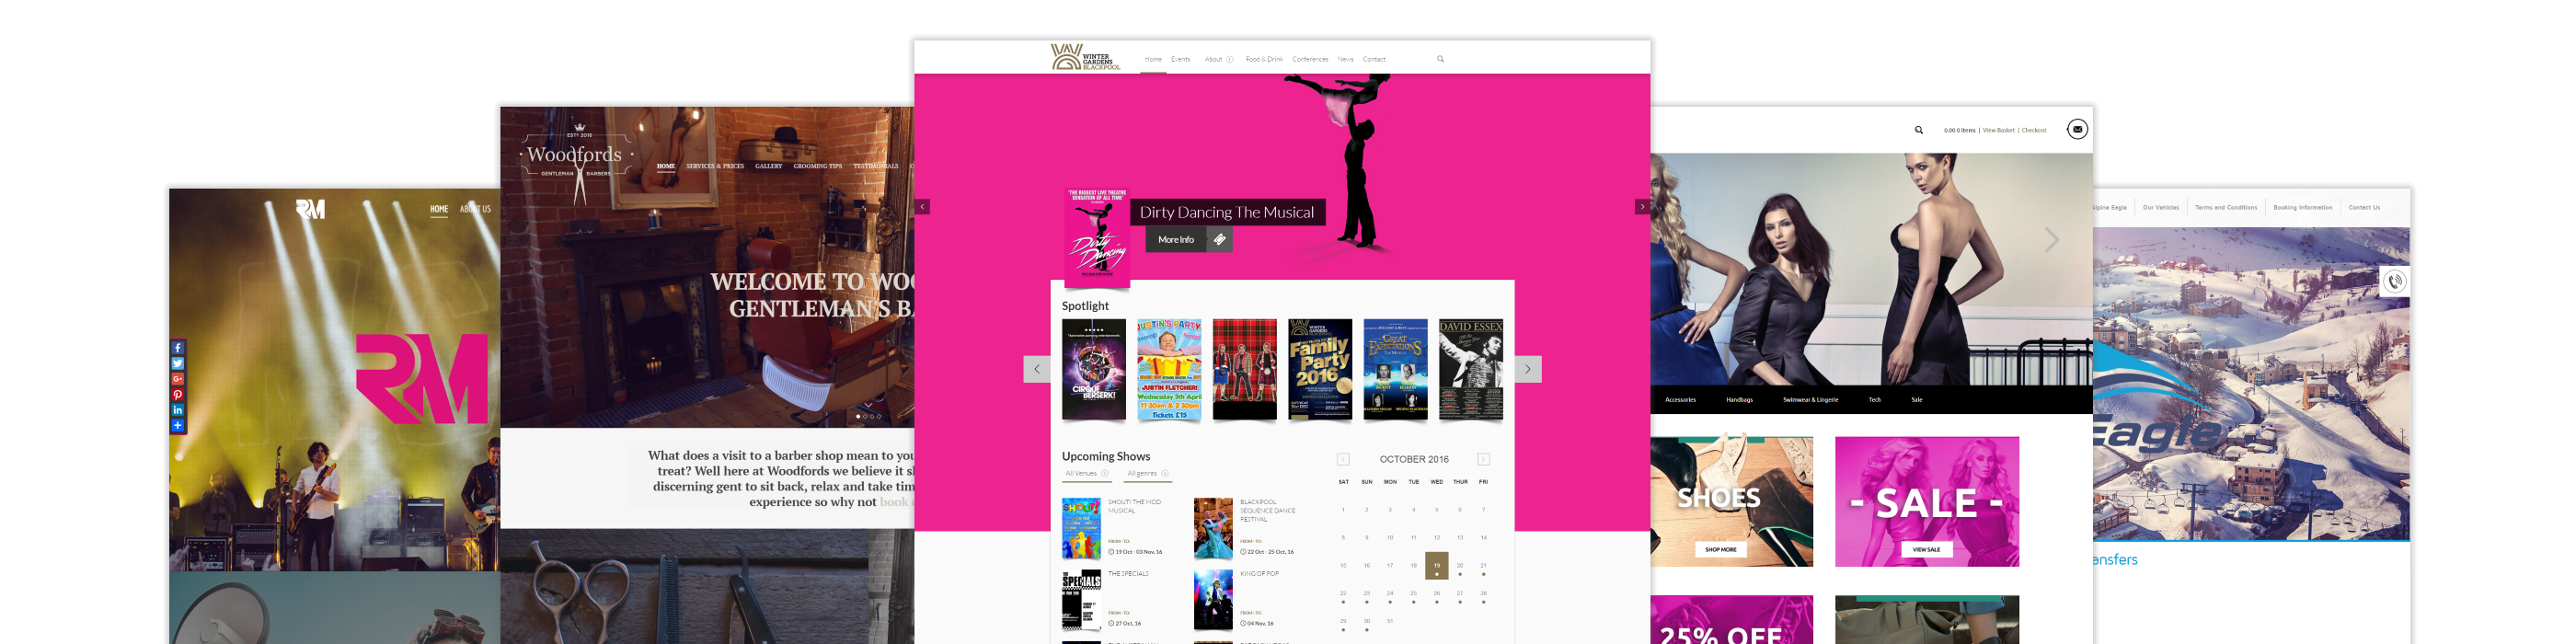Image resolution: width=2576 pixels, height=644 pixels.
Task: Select October 26 in the calendar
Action: tap(1437, 594)
